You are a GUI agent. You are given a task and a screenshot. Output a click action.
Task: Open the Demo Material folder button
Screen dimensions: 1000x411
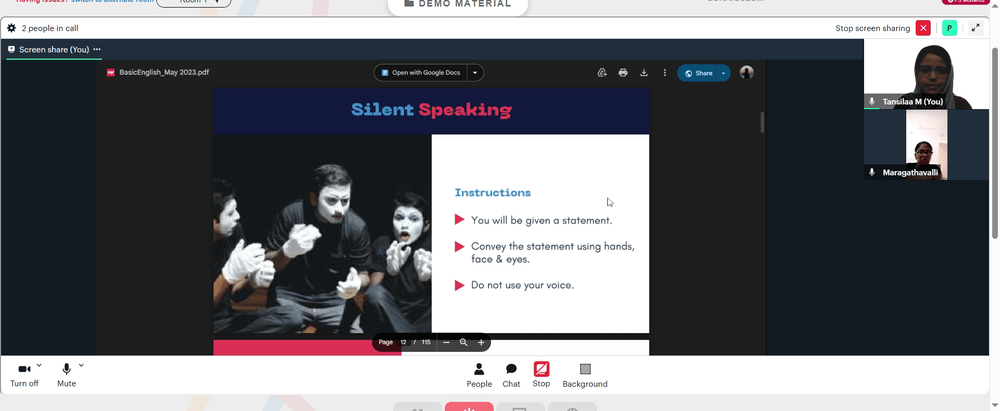(x=458, y=5)
